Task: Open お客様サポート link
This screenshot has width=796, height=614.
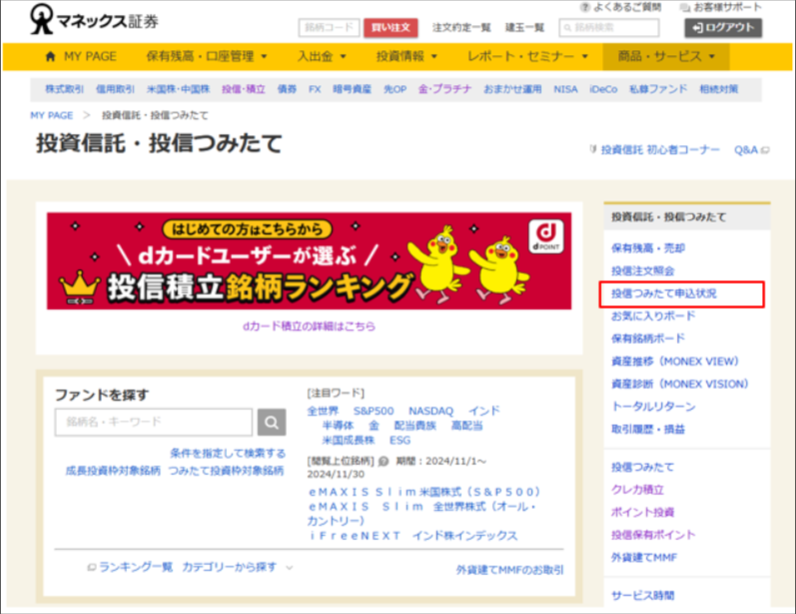Action: (x=721, y=7)
